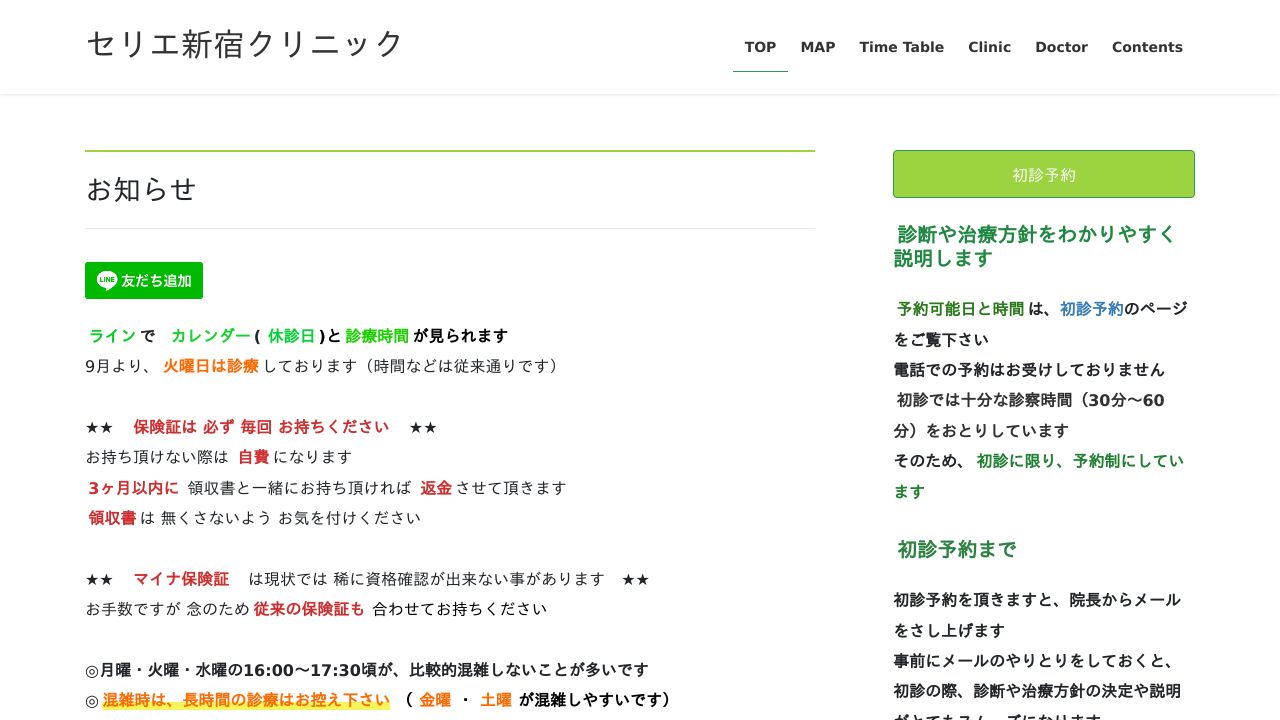Viewport: 1280px width, 720px height.
Task: Click the green ライン link
Action: point(112,336)
